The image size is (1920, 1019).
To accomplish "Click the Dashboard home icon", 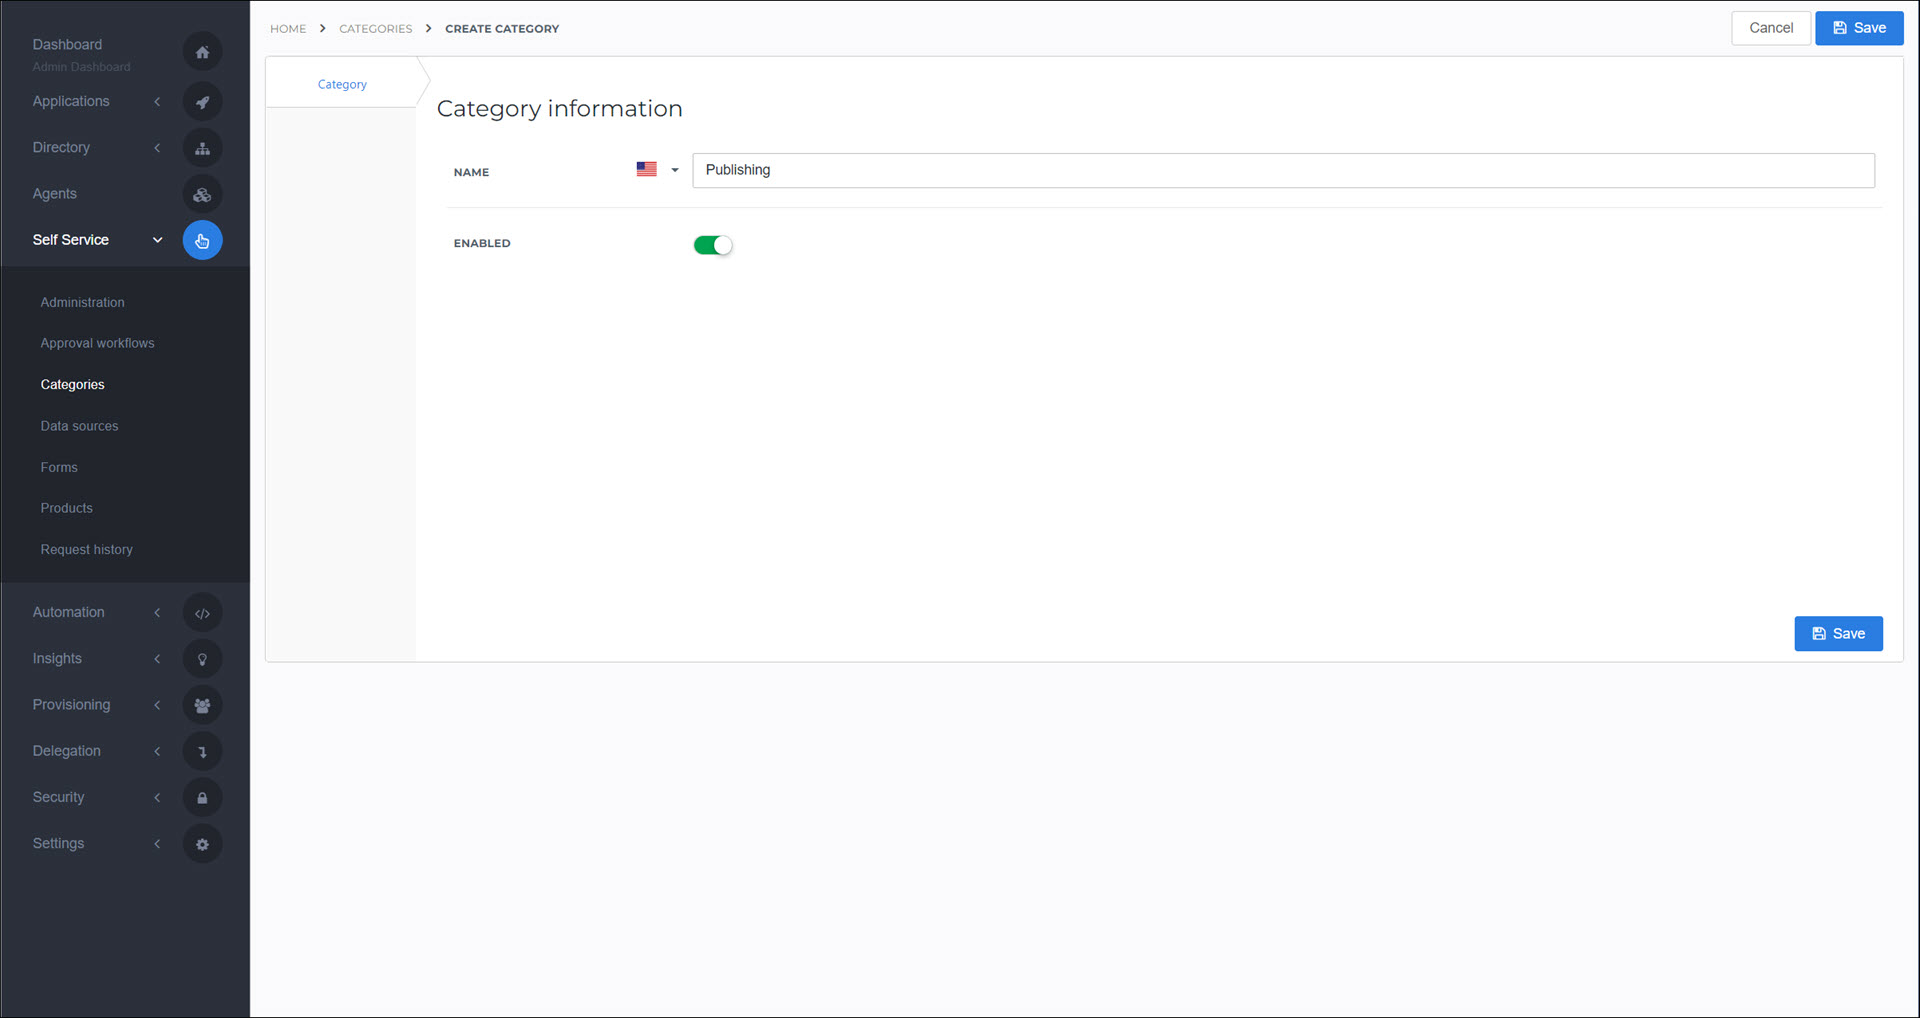I will coord(202,52).
